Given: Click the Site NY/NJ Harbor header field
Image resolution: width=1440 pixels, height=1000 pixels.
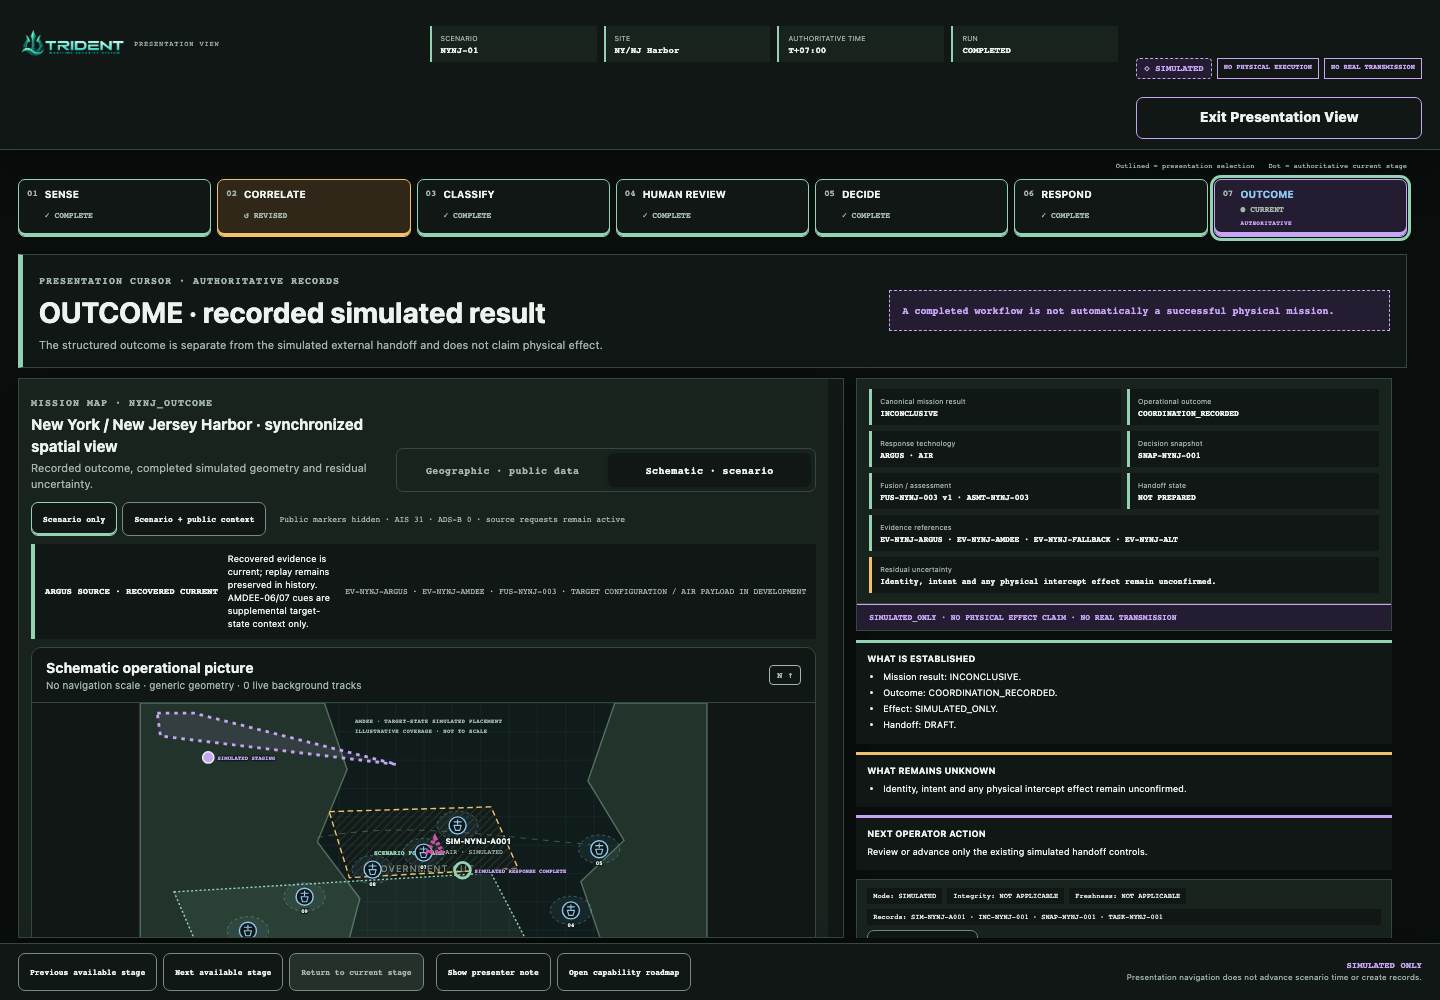Looking at the screenshot, I should pos(687,44).
